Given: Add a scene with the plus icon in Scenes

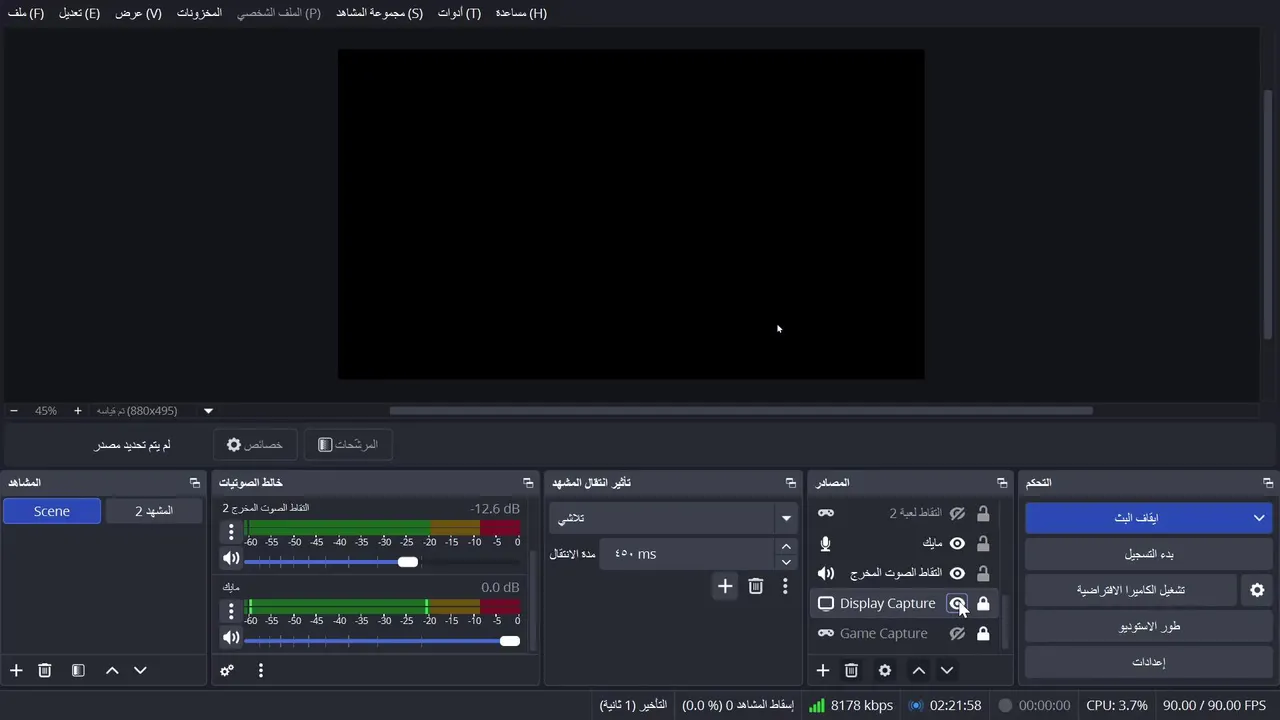Looking at the screenshot, I should point(16,670).
